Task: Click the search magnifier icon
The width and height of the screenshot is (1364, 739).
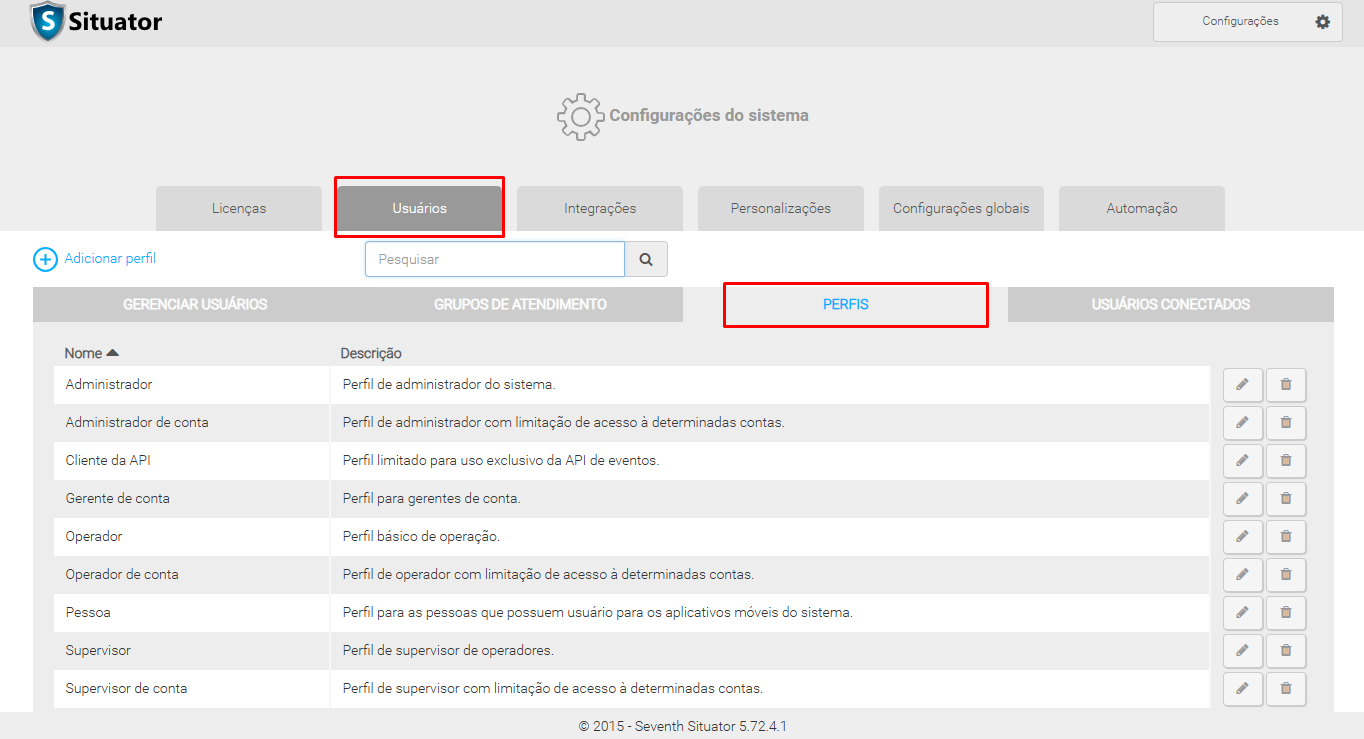Action: [x=646, y=259]
